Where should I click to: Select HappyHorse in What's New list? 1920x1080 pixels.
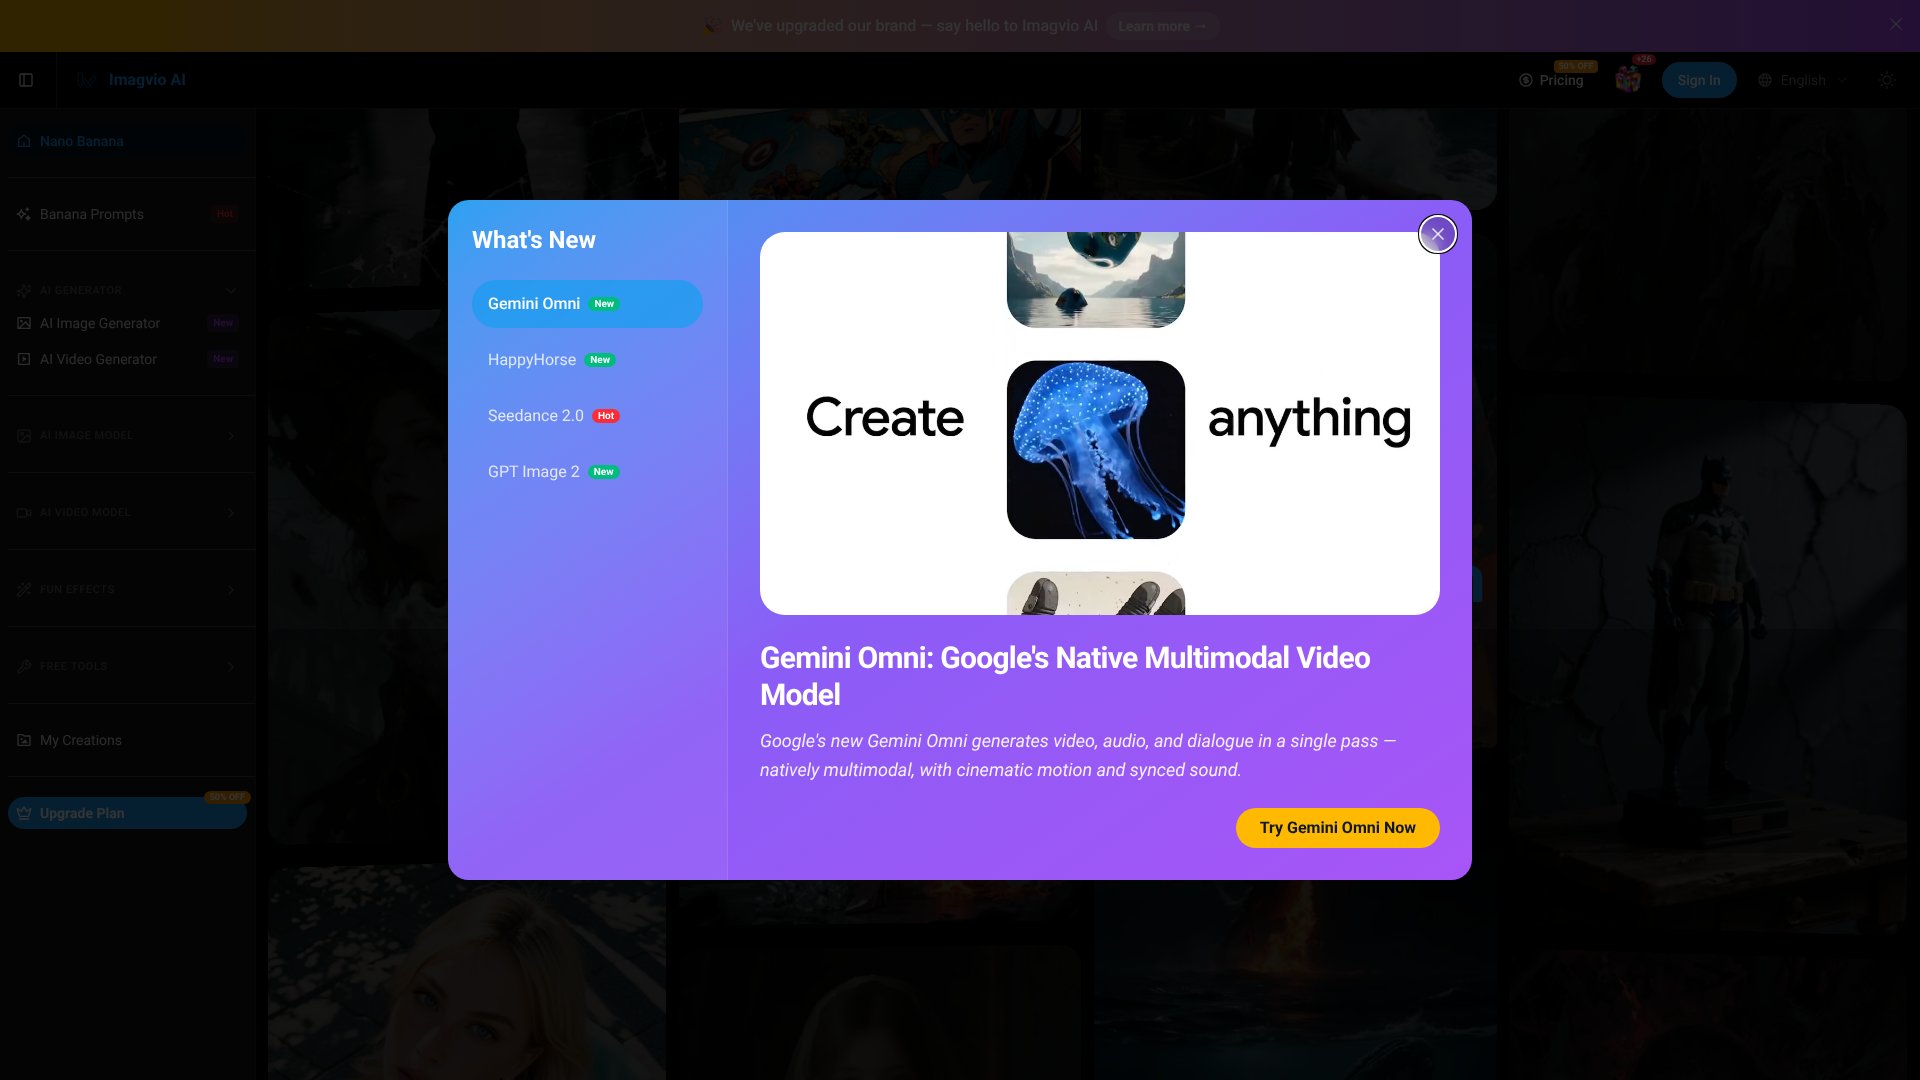pyautogui.click(x=587, y=360)
